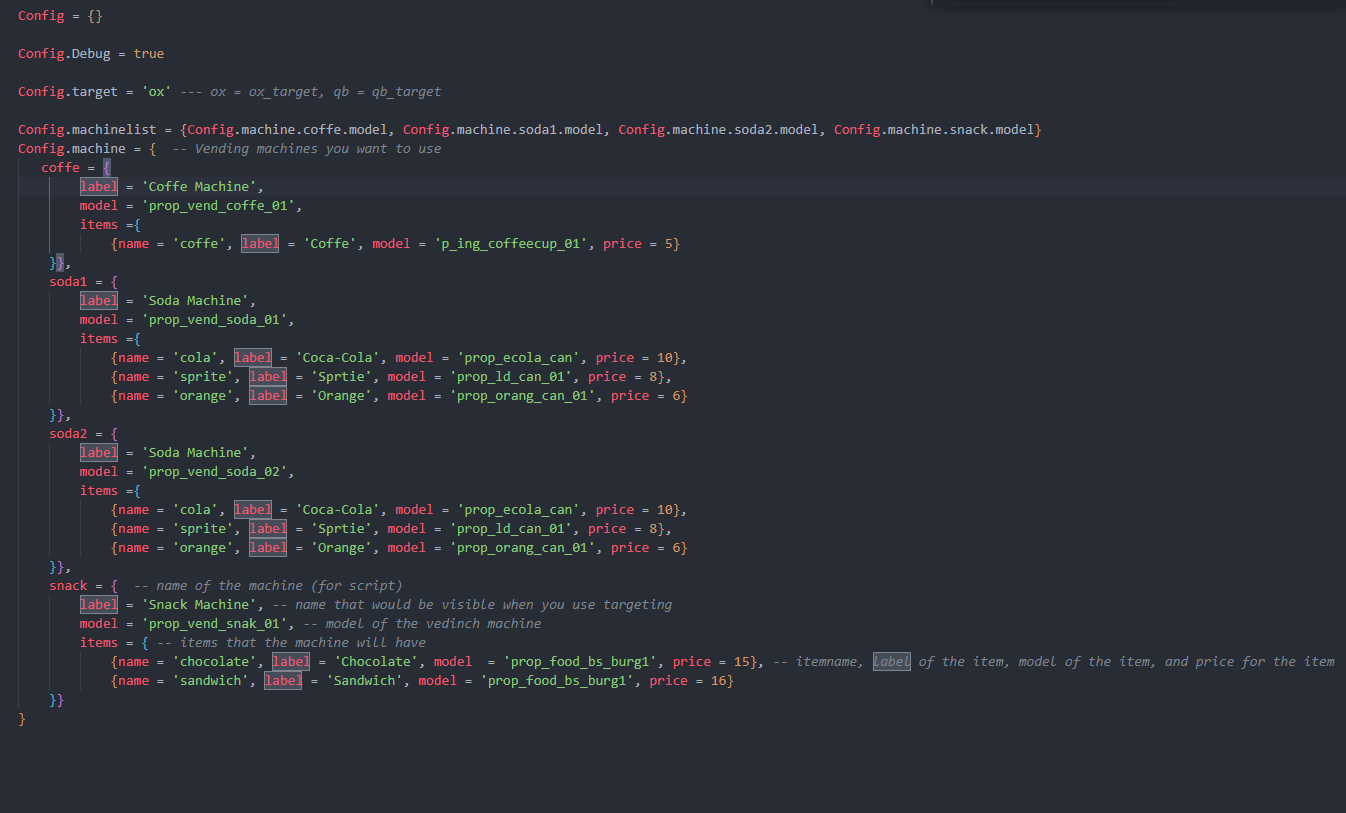Click the 'soda1' table name
1346x813 pixels.
[67, 281]
